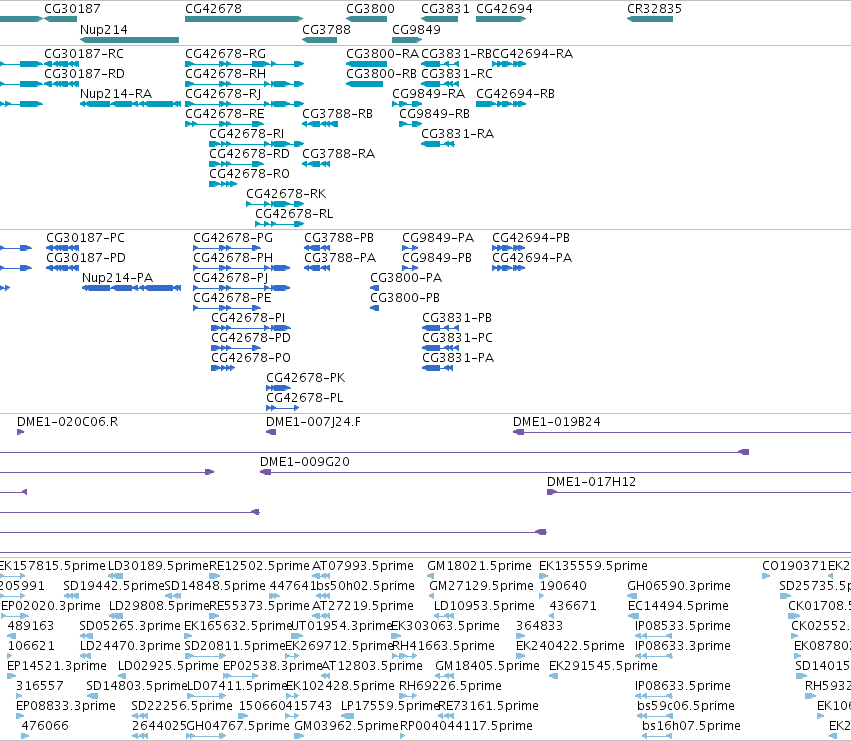Open the CG30187 gene label
851x741 pixels.
click(72, 9)
